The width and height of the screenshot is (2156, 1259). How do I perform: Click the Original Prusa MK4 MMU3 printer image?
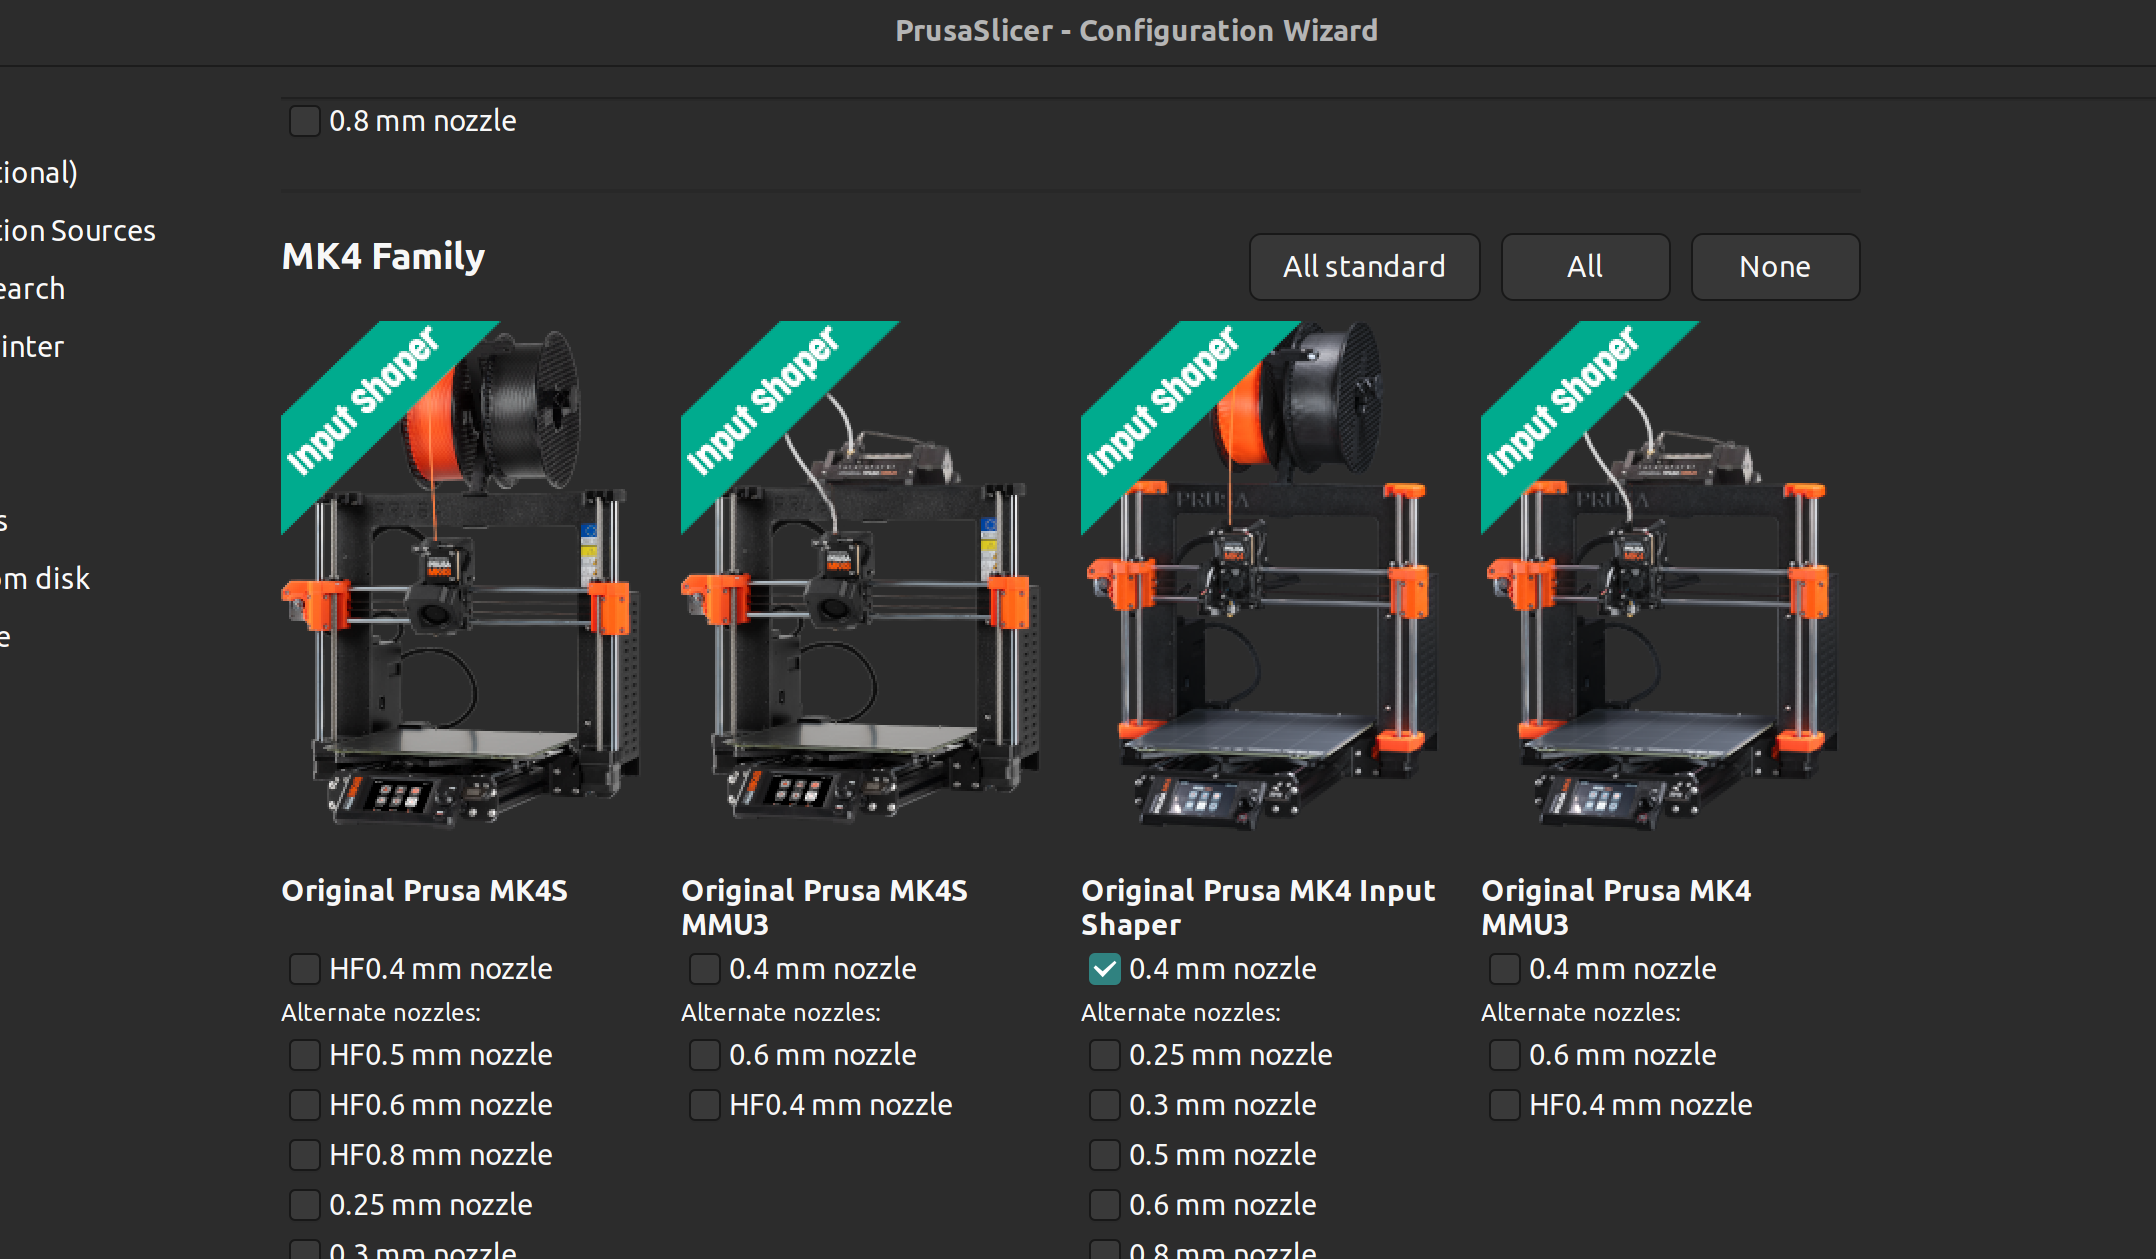coord(1661,575)
